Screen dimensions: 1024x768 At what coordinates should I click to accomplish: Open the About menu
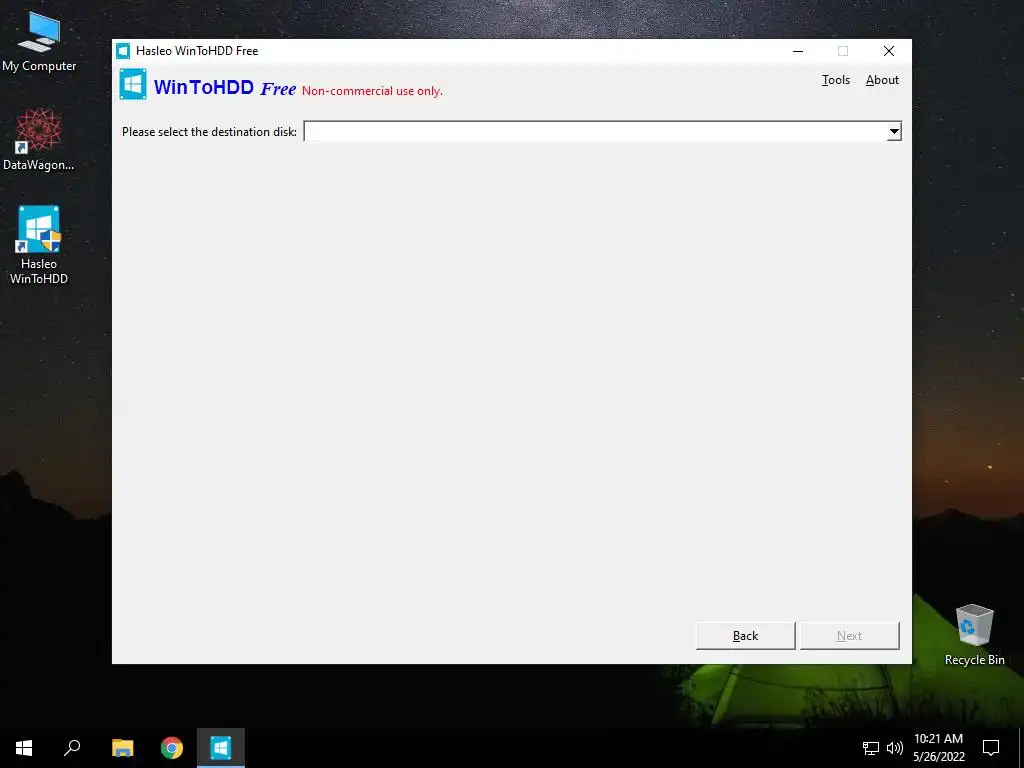pos(882,80)
